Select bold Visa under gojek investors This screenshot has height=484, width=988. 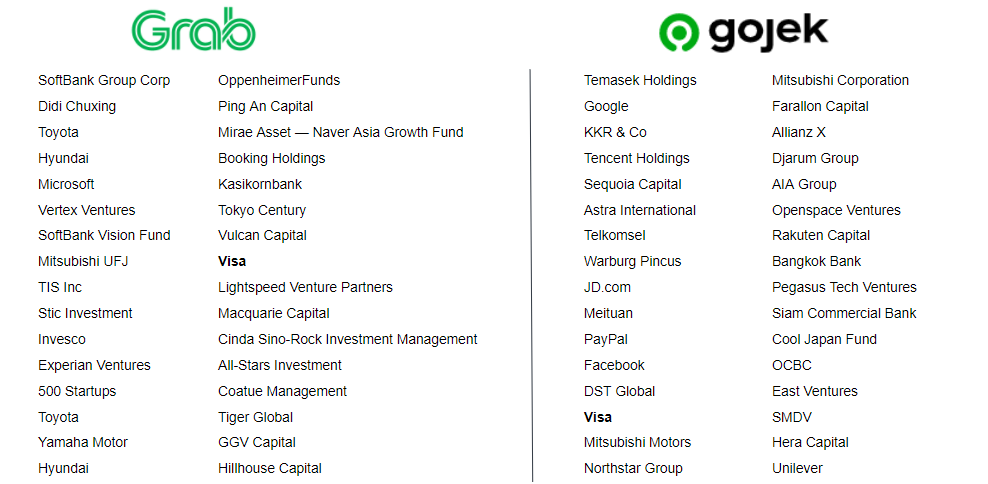click(598, 417)
